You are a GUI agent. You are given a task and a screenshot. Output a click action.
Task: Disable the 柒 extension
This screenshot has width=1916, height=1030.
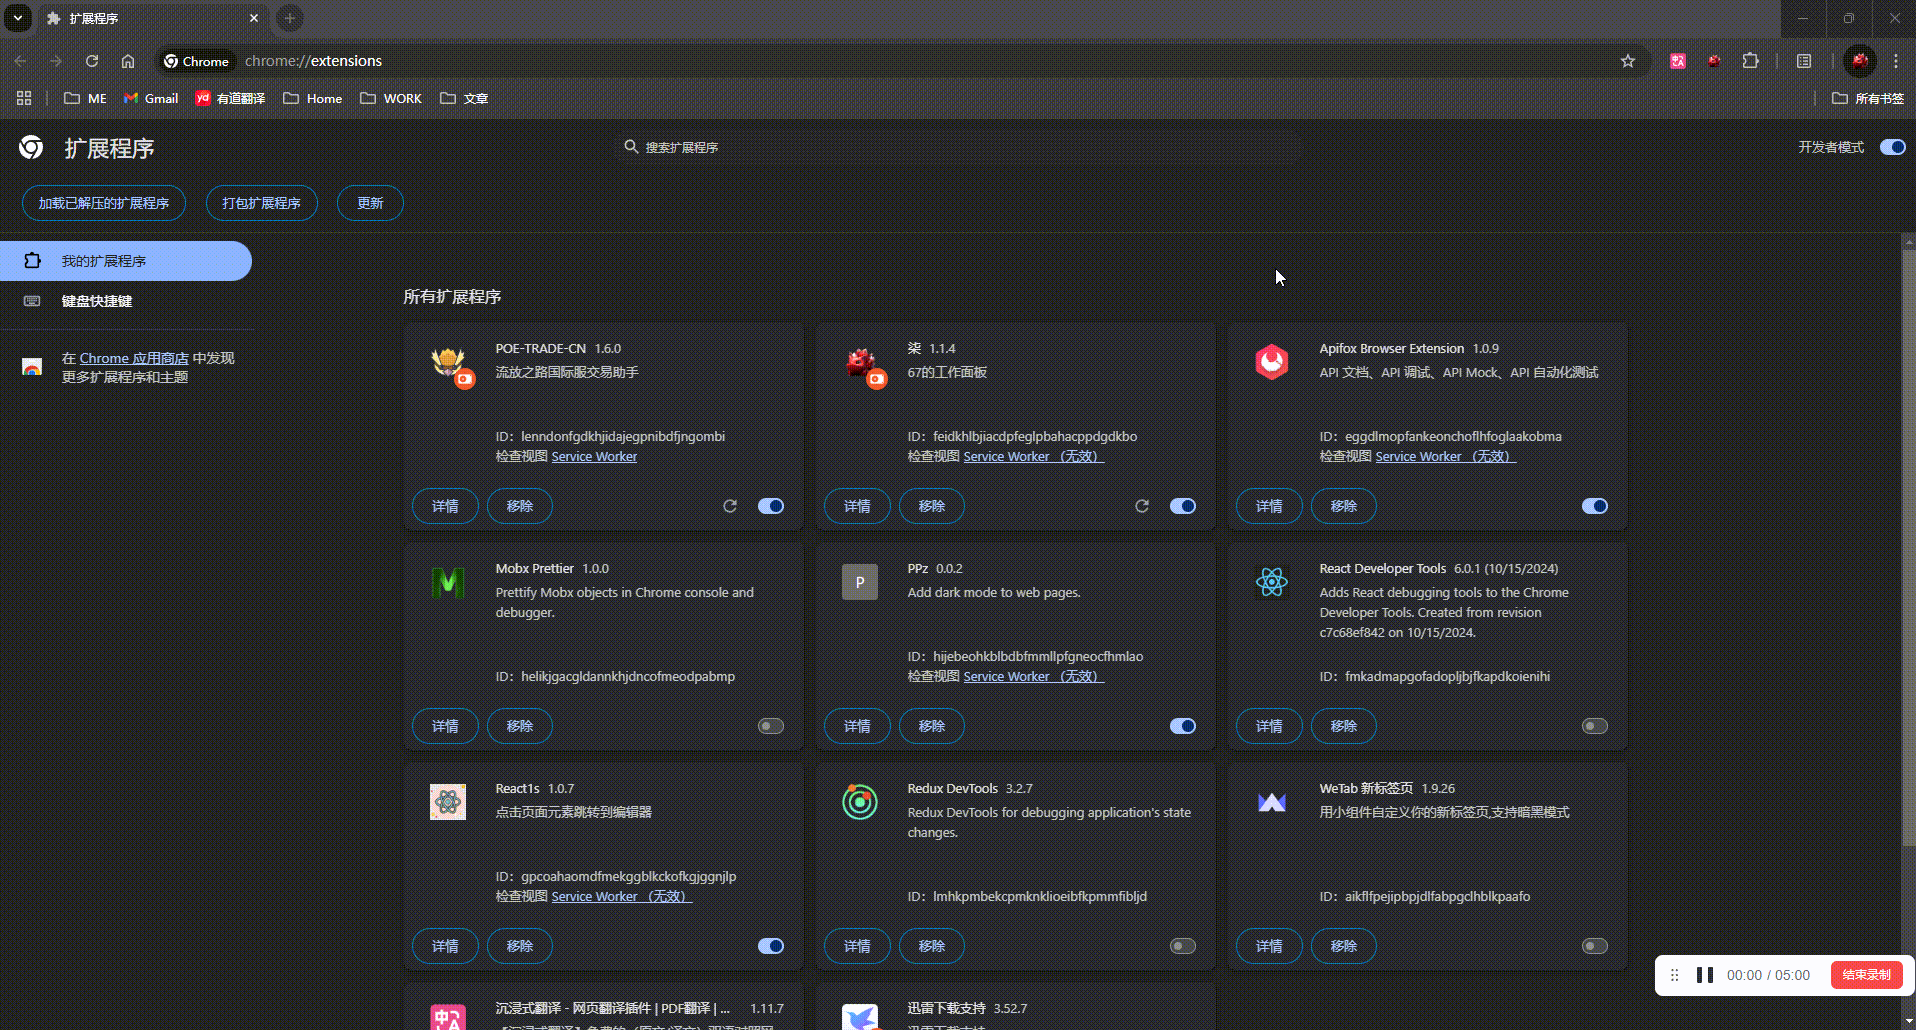[x=1183, y=506]
